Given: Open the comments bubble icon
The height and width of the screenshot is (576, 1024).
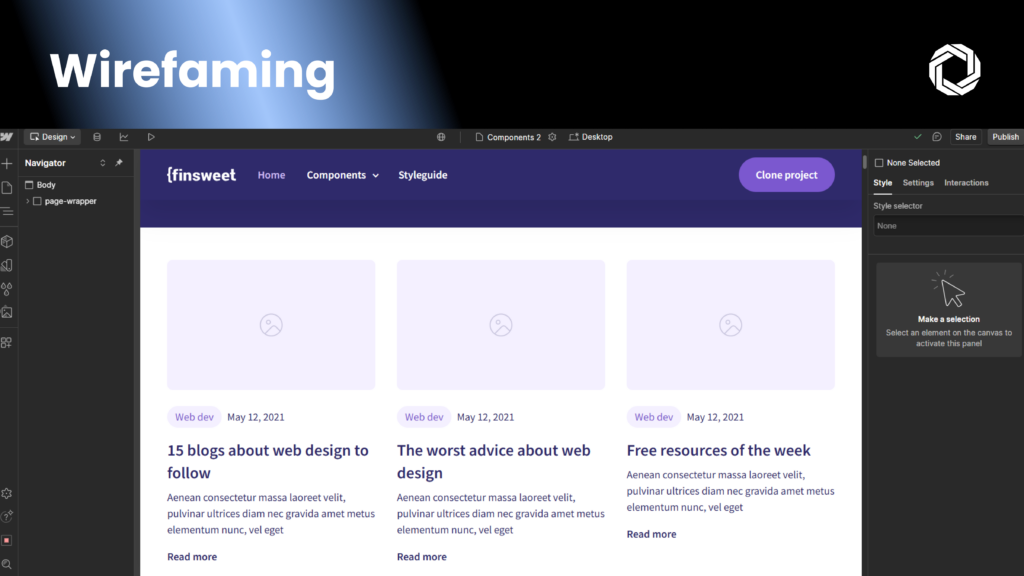Looking at the screenshot, I should (937, 137).
